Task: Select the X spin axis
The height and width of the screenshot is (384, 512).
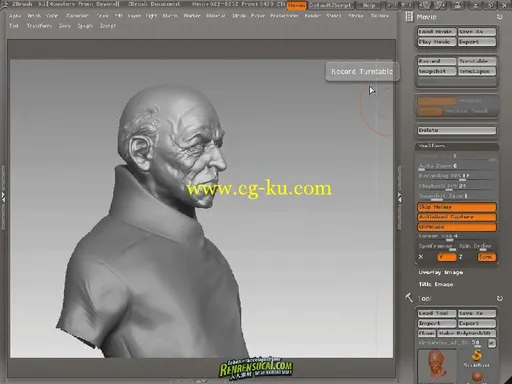Action: coord(421,257)
